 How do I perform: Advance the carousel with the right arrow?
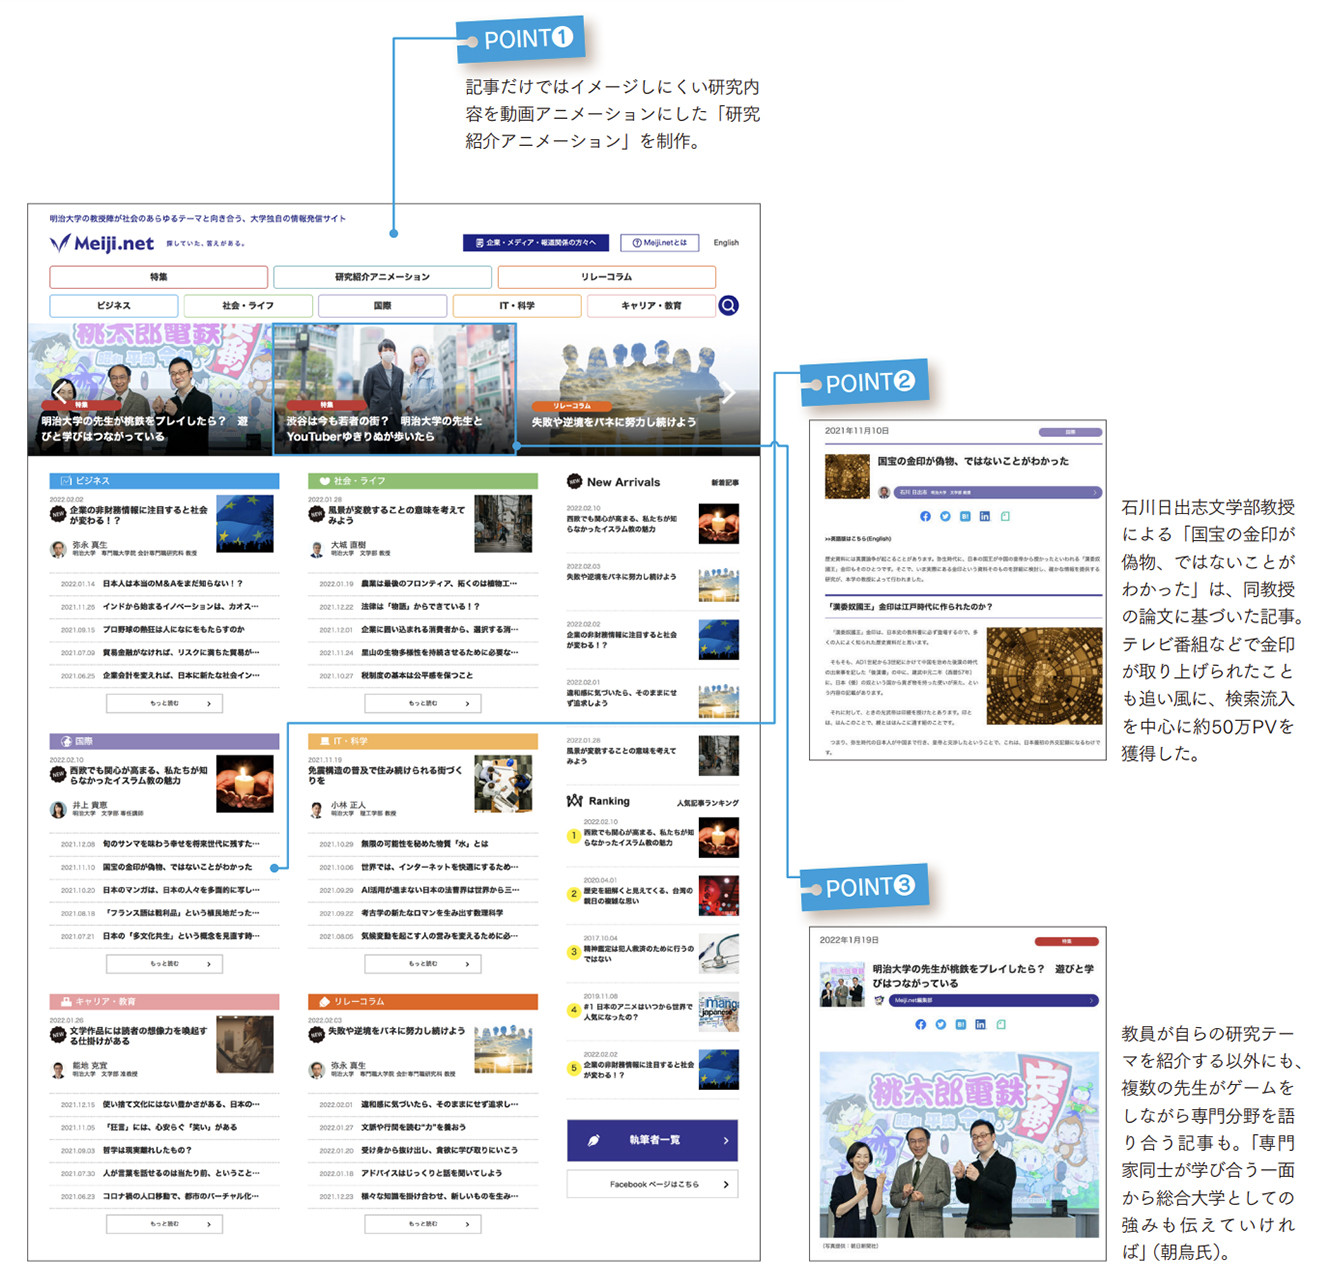[729, 393]
